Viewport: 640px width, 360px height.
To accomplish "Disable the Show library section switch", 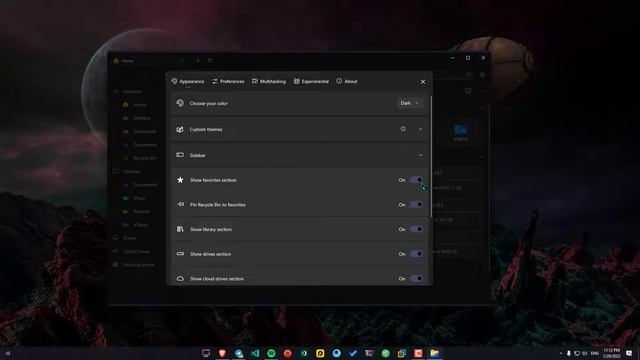I will click(x=416, y=229).
